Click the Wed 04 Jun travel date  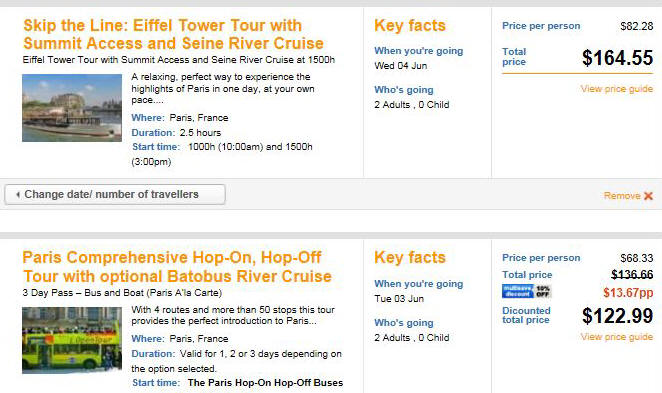tap(401, 66)
